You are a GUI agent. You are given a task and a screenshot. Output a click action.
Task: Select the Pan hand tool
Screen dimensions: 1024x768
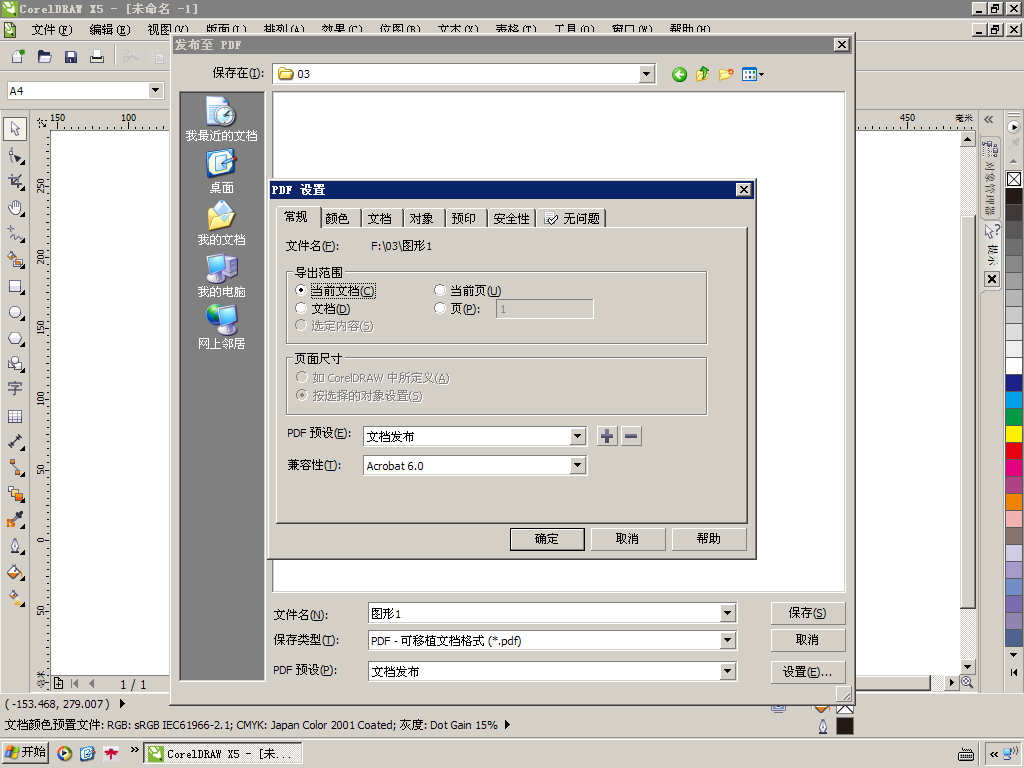pyautogui.click(x=15, y=208)
